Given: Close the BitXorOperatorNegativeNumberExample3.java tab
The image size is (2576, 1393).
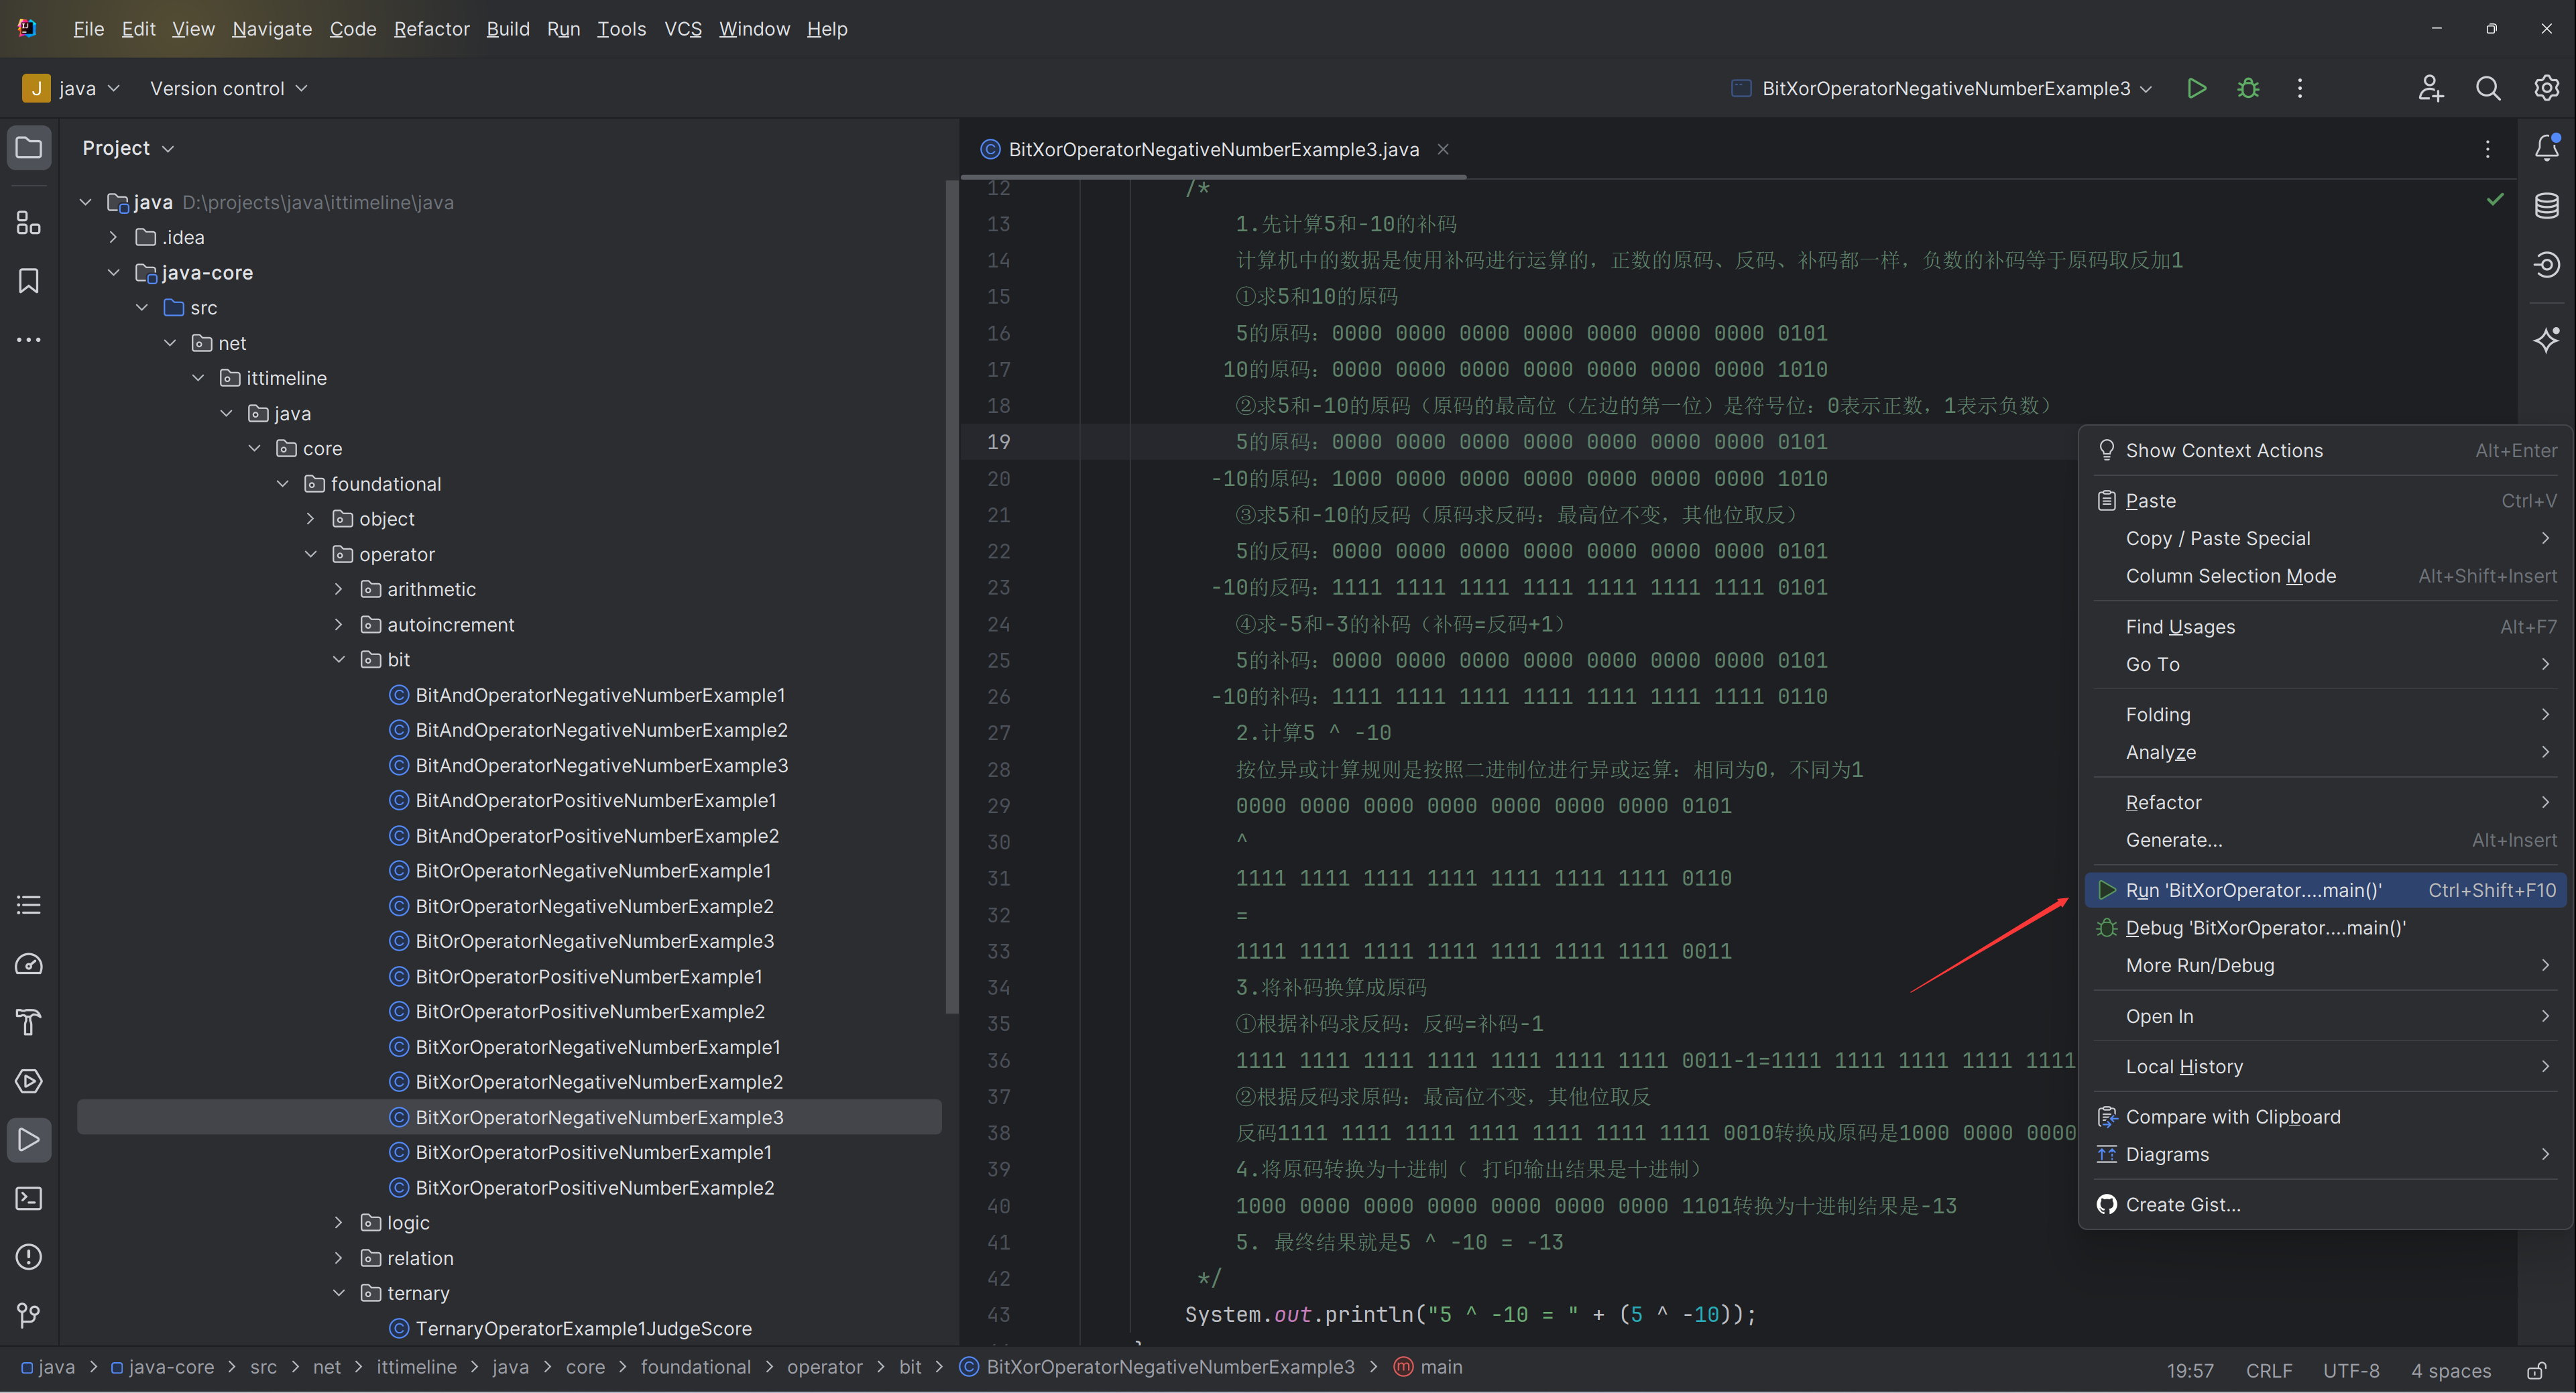Looking at the screenshot, I should [1443, 149].
